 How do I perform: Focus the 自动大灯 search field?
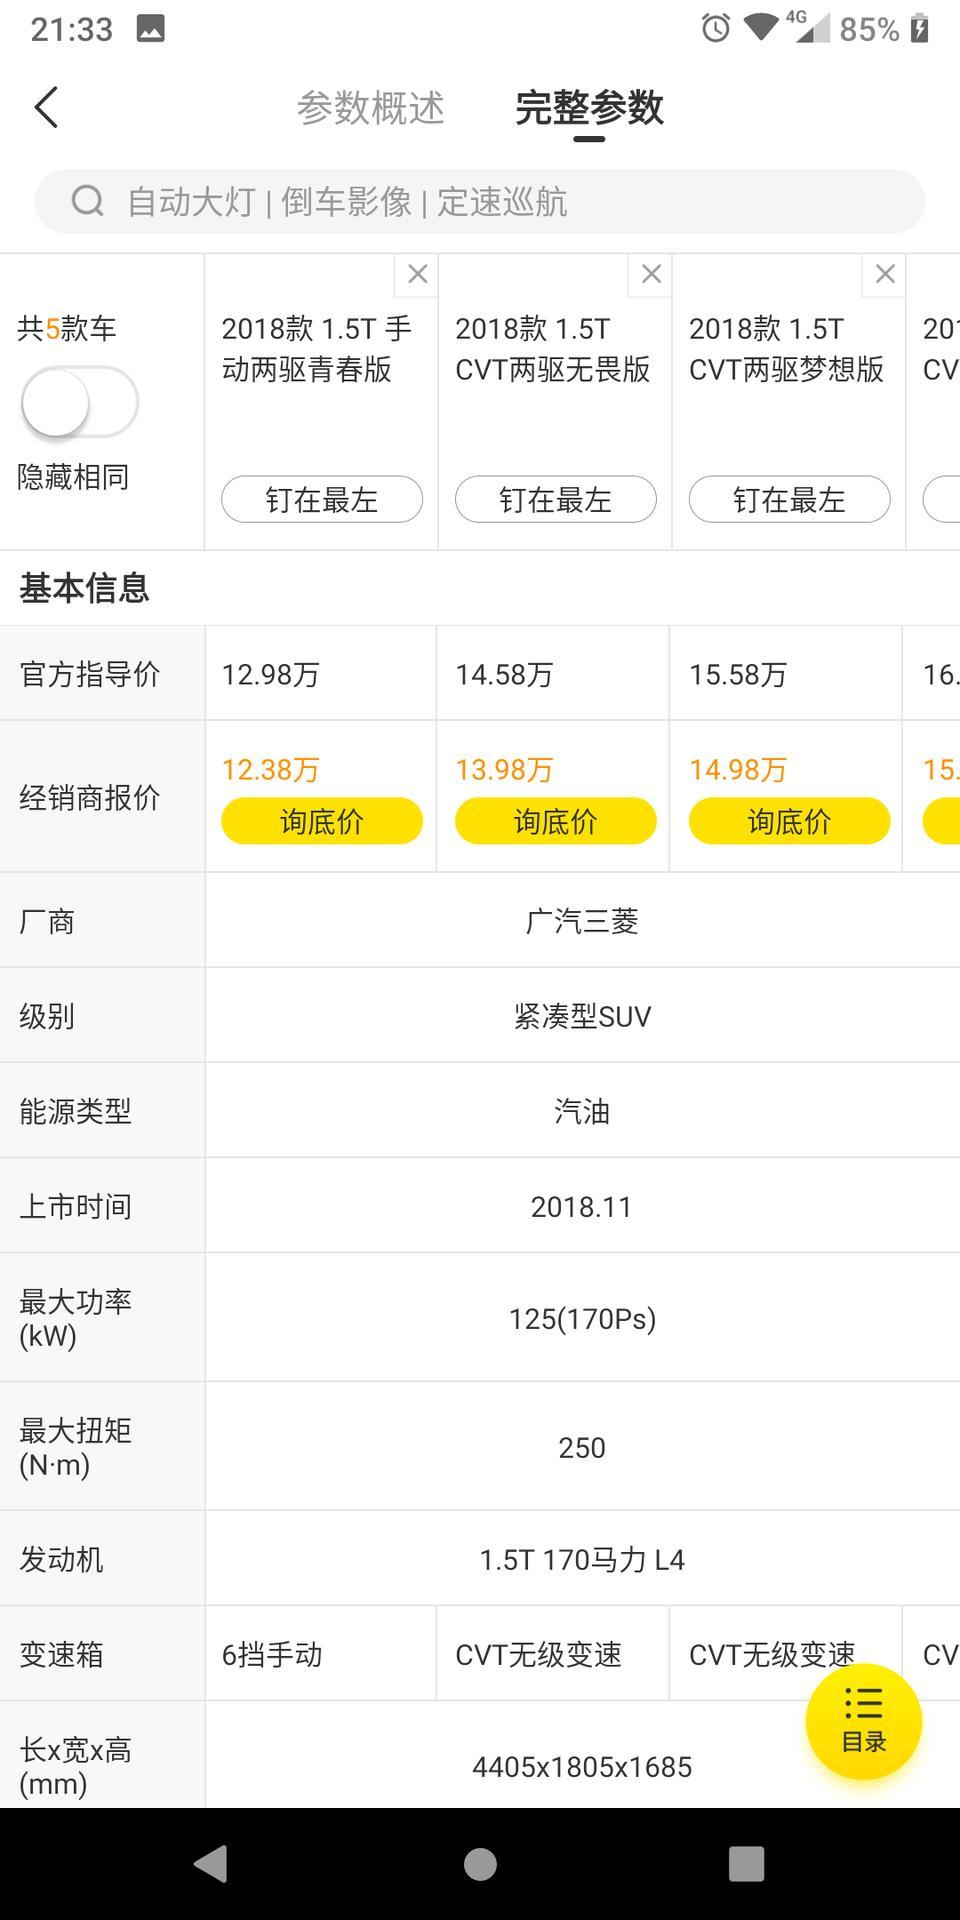pos(480,201)
